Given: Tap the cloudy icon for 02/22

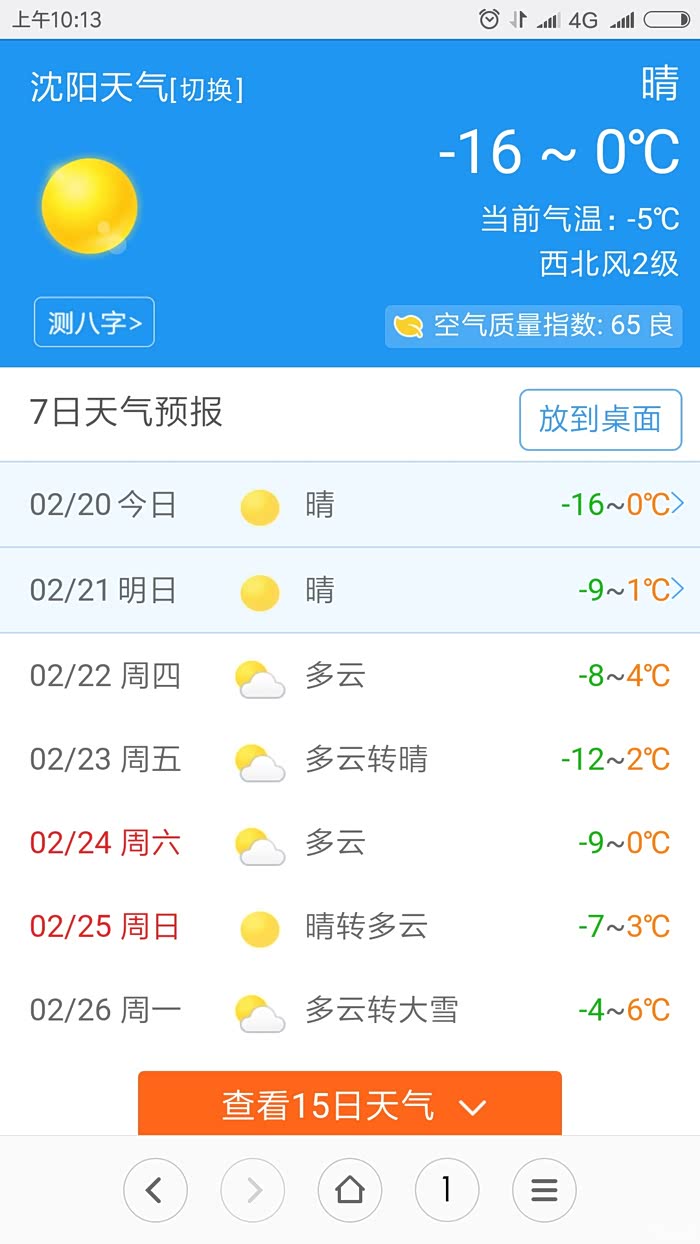Looking at the screenshot, I should pyautogui.click(x=259, y=678).
